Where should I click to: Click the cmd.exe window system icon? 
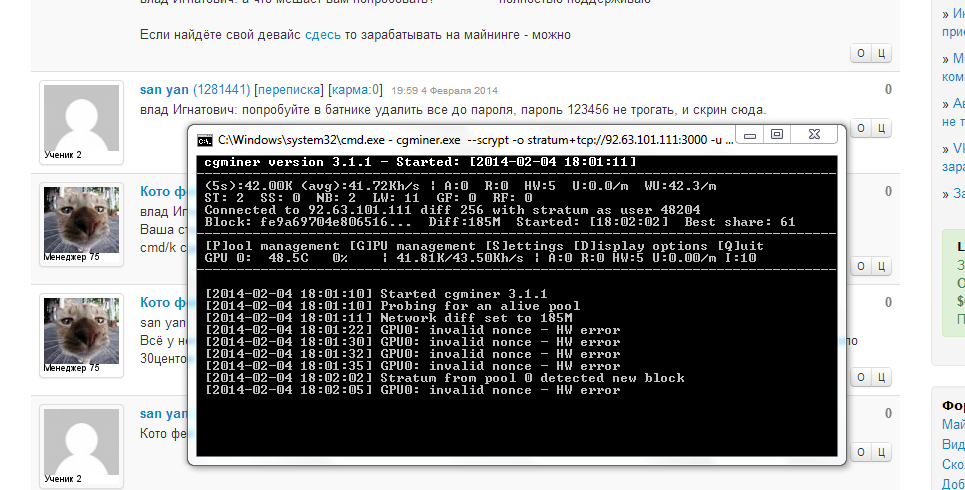click(204, 140)
